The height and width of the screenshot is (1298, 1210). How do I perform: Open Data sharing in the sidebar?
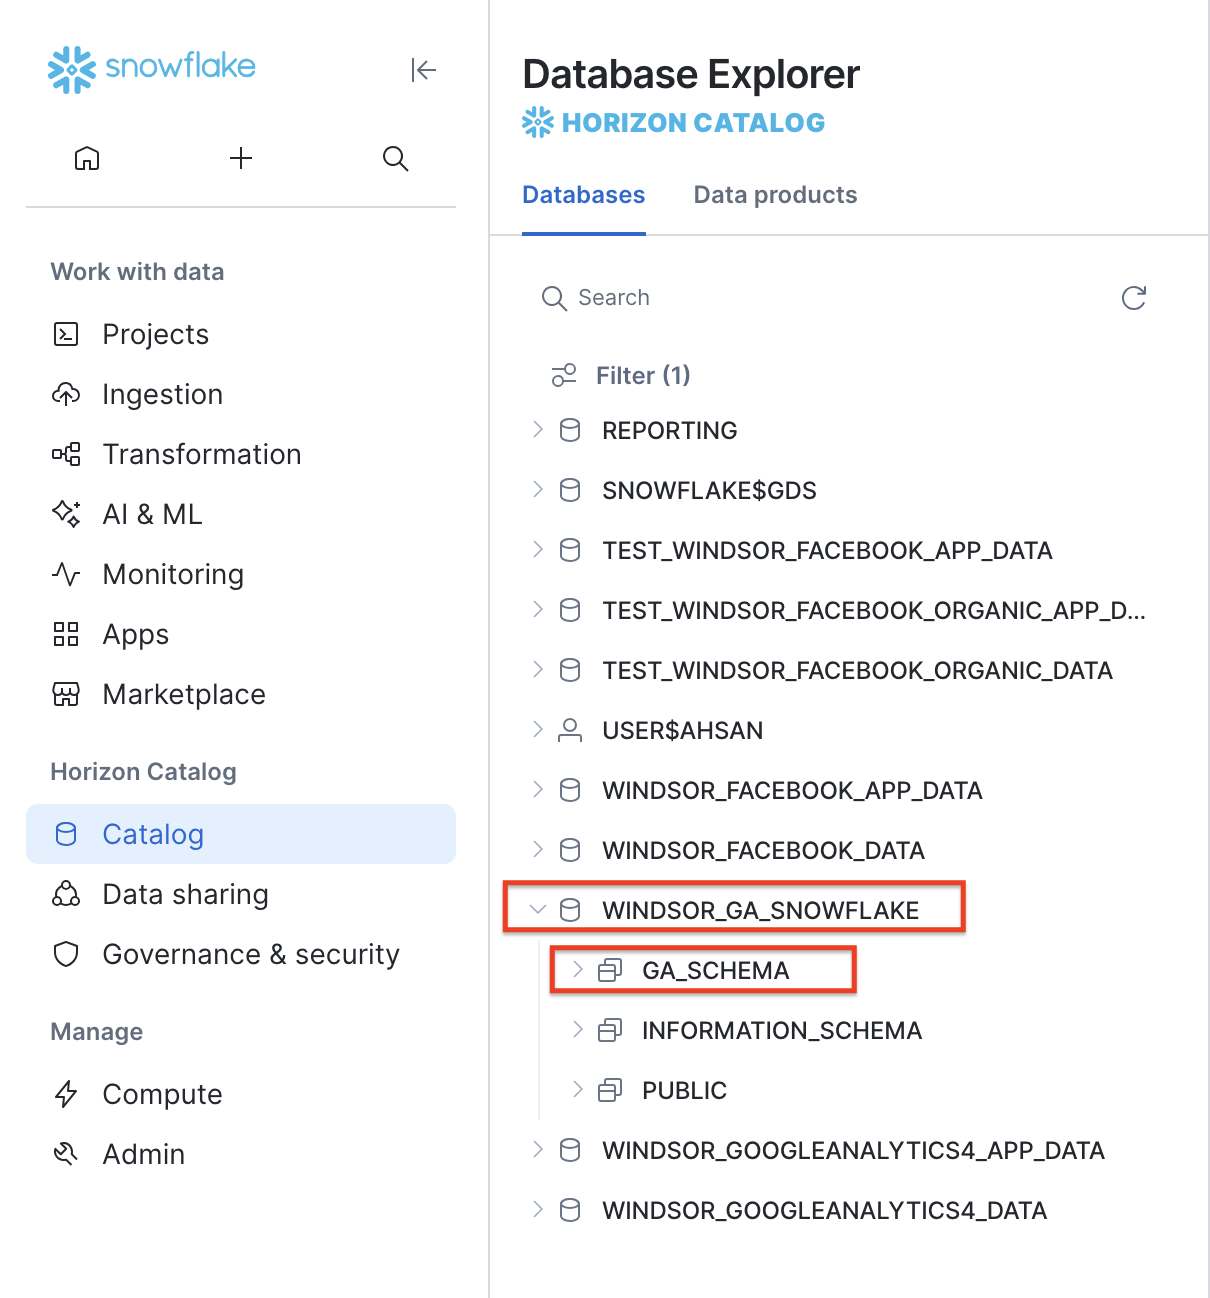pyautogui.click(x=241, y=894)
